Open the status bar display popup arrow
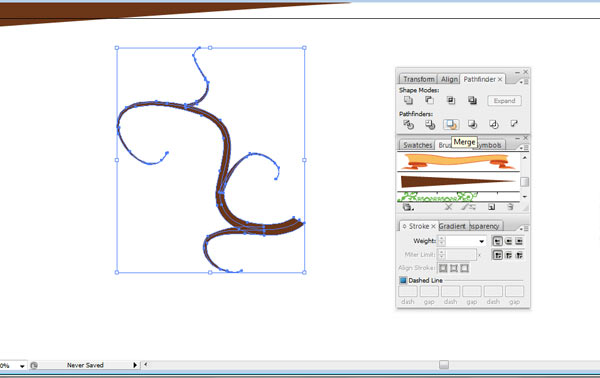The height and width of the screenshot is (378, 600). 135,365
